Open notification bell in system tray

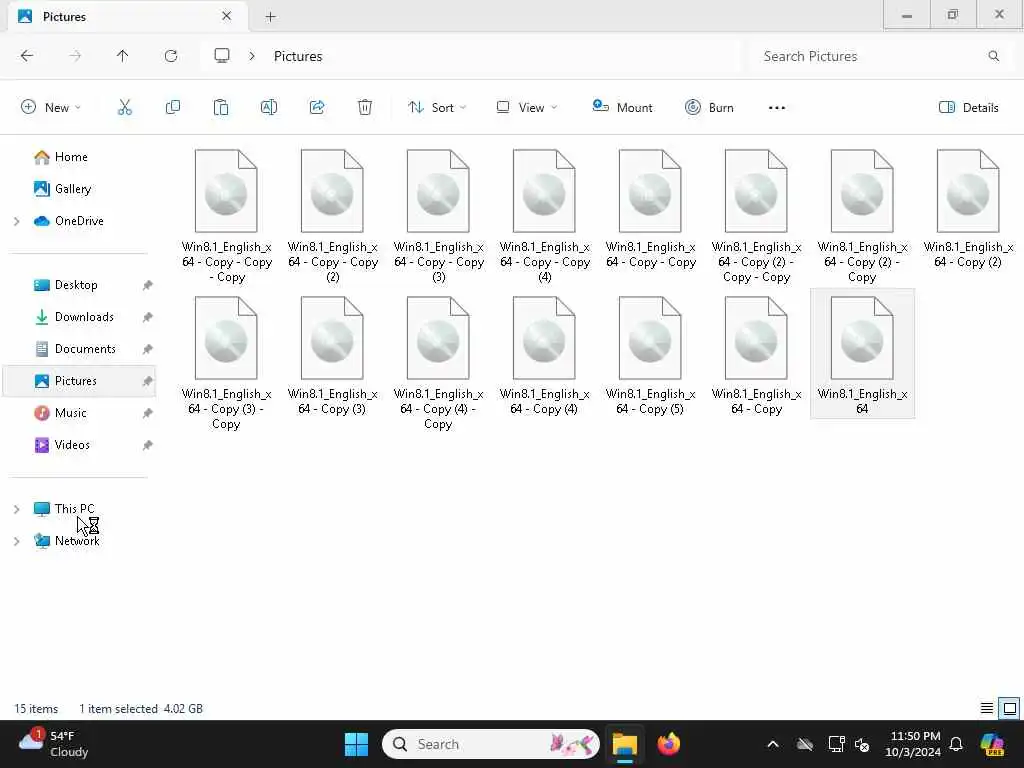956,744
